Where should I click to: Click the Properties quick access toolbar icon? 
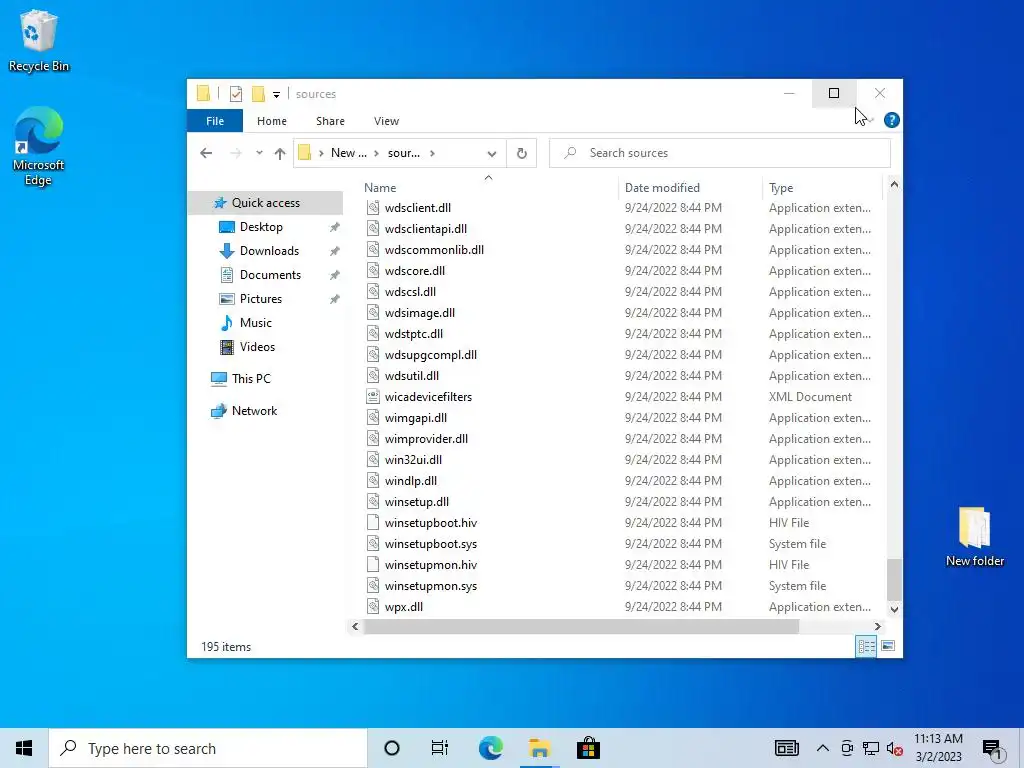[236, 94]
